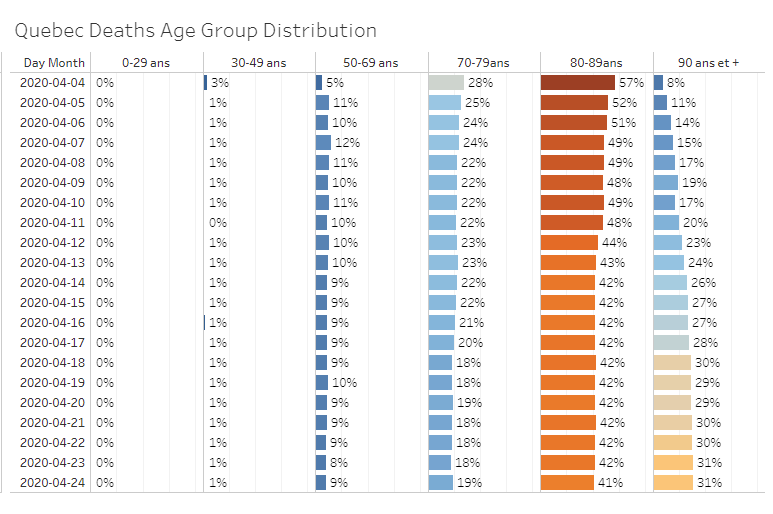This screenshot has height=514, width=773.
Task: Select the 30-49 ans column header
Action: point(258,62)
